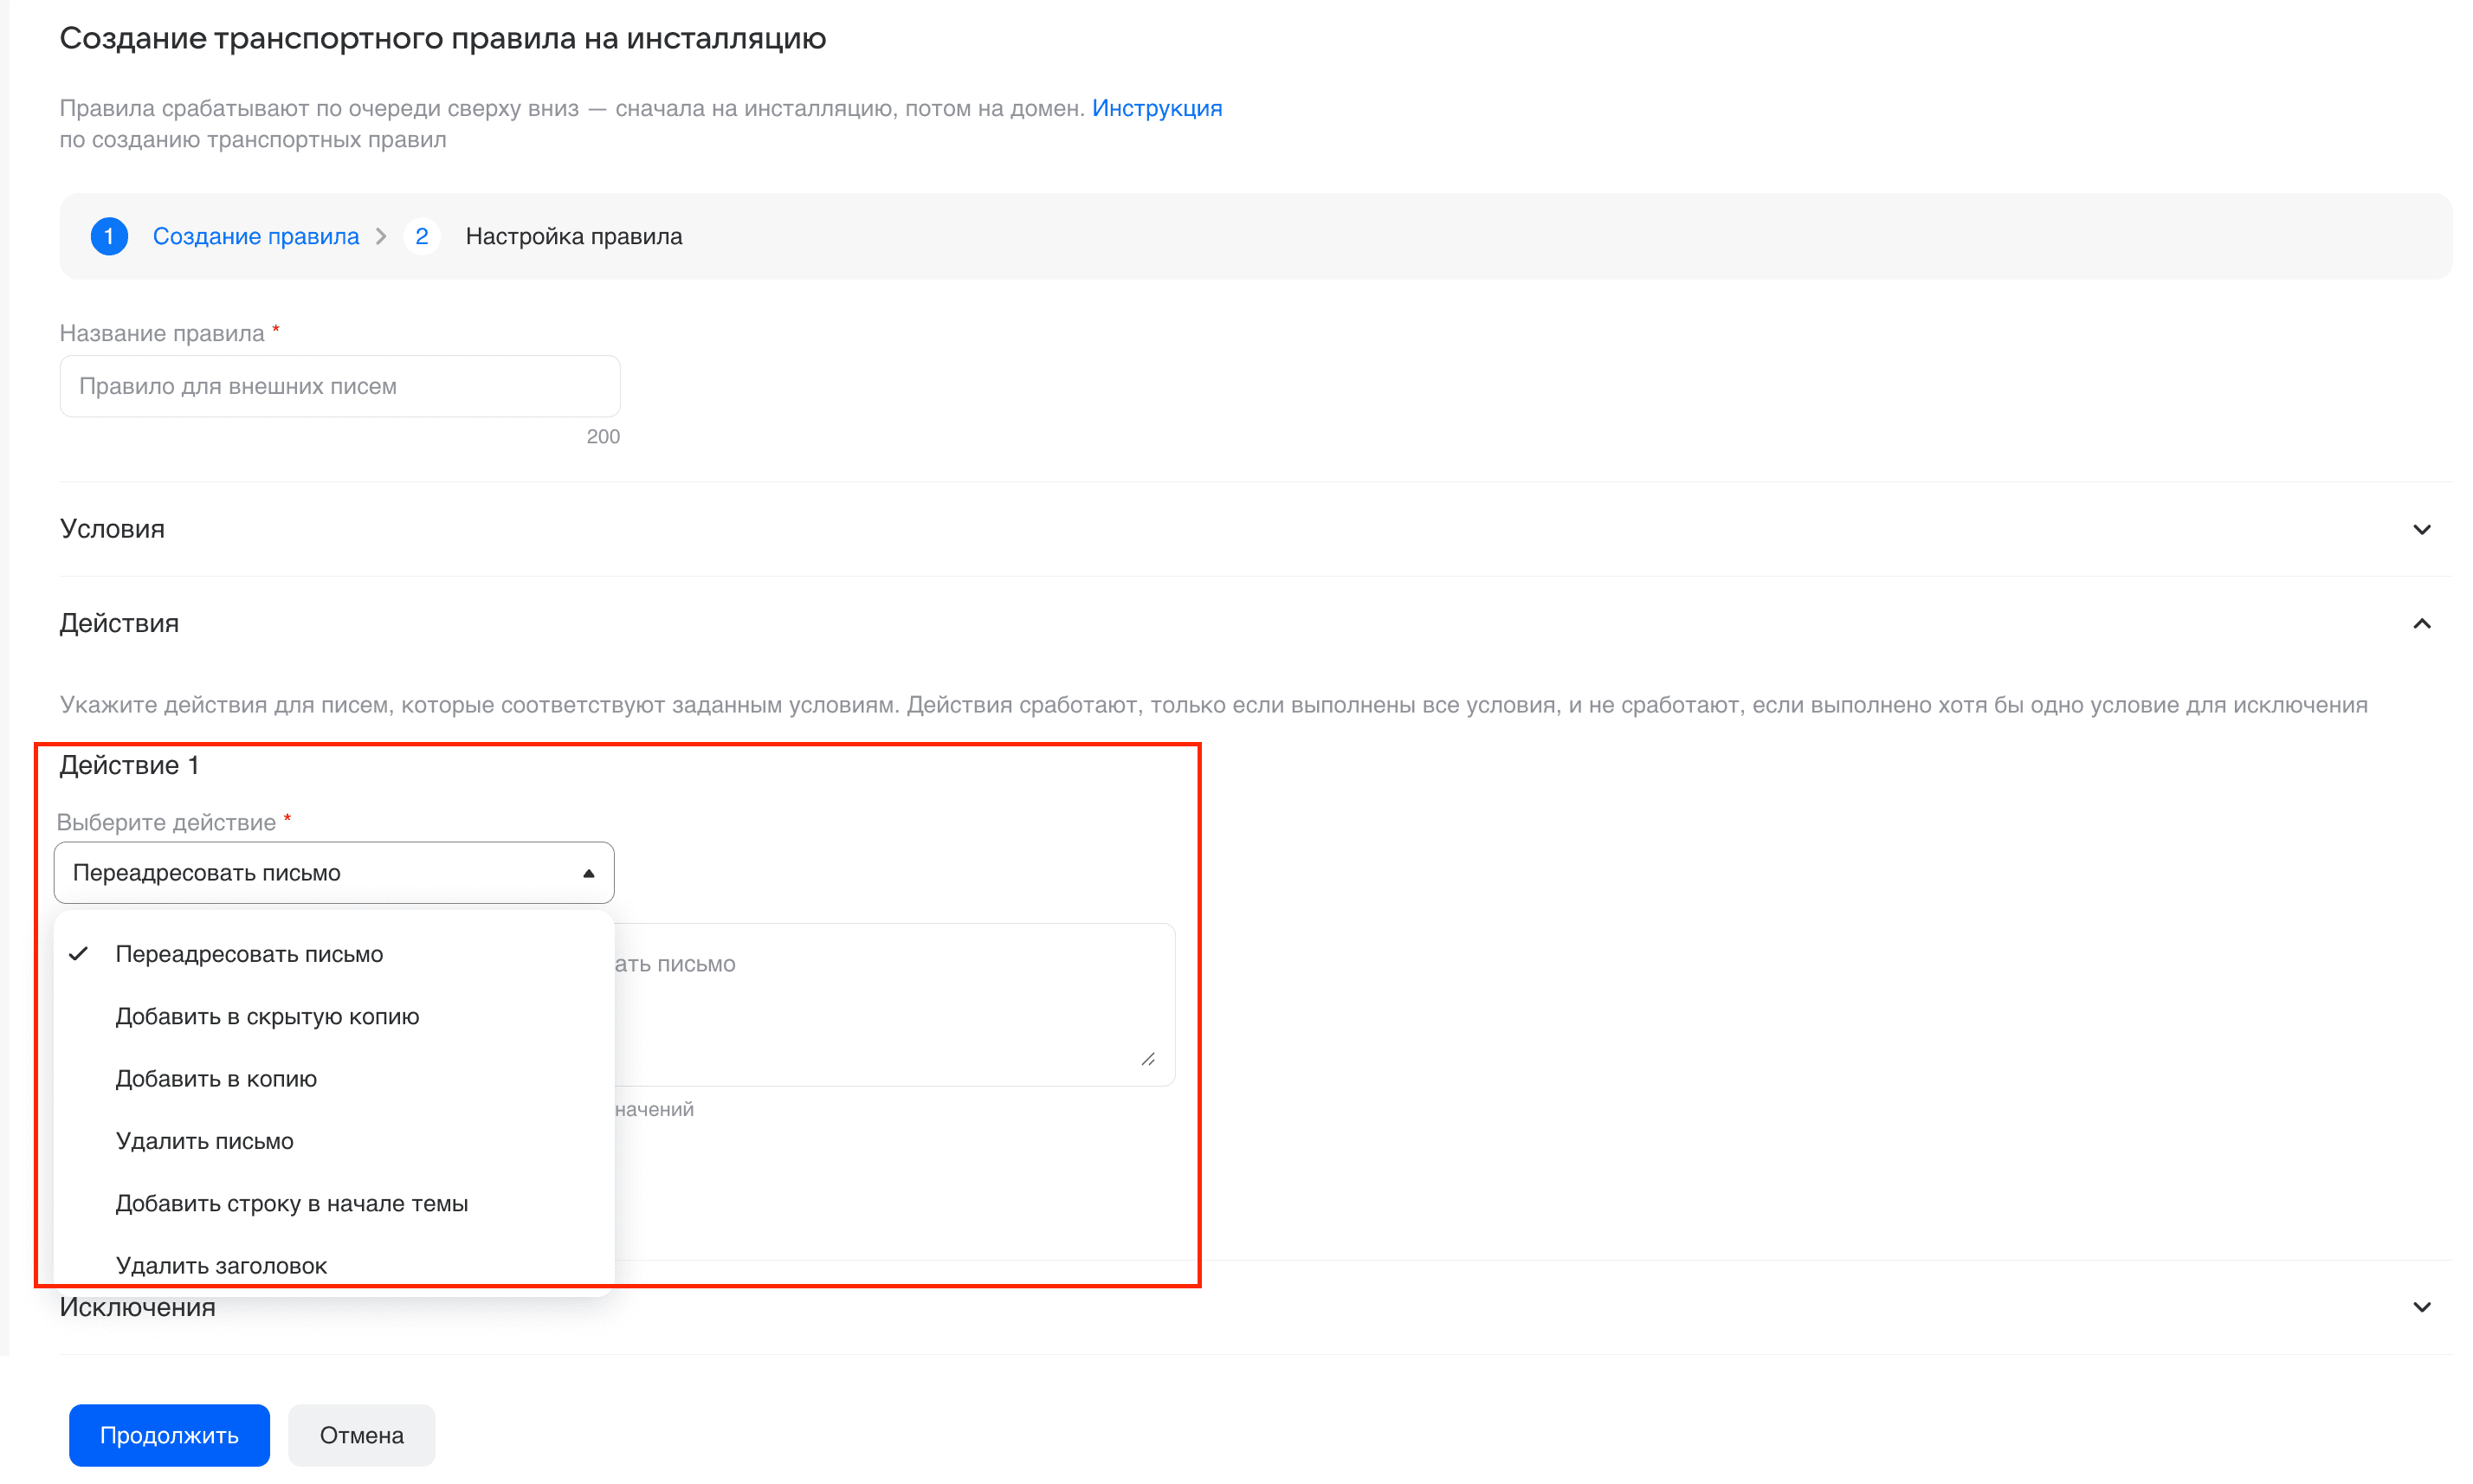Open the Инструкция link
Viewport: 2473px width, 1484px height.
1156,108
